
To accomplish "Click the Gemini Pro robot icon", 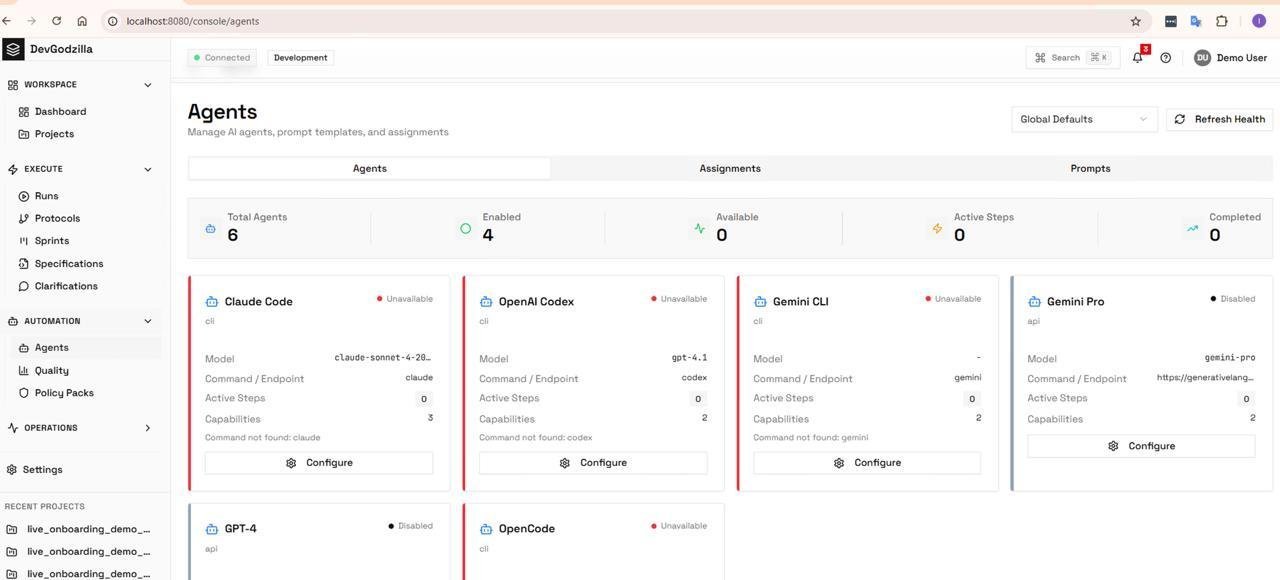I will coord(1034,302).
